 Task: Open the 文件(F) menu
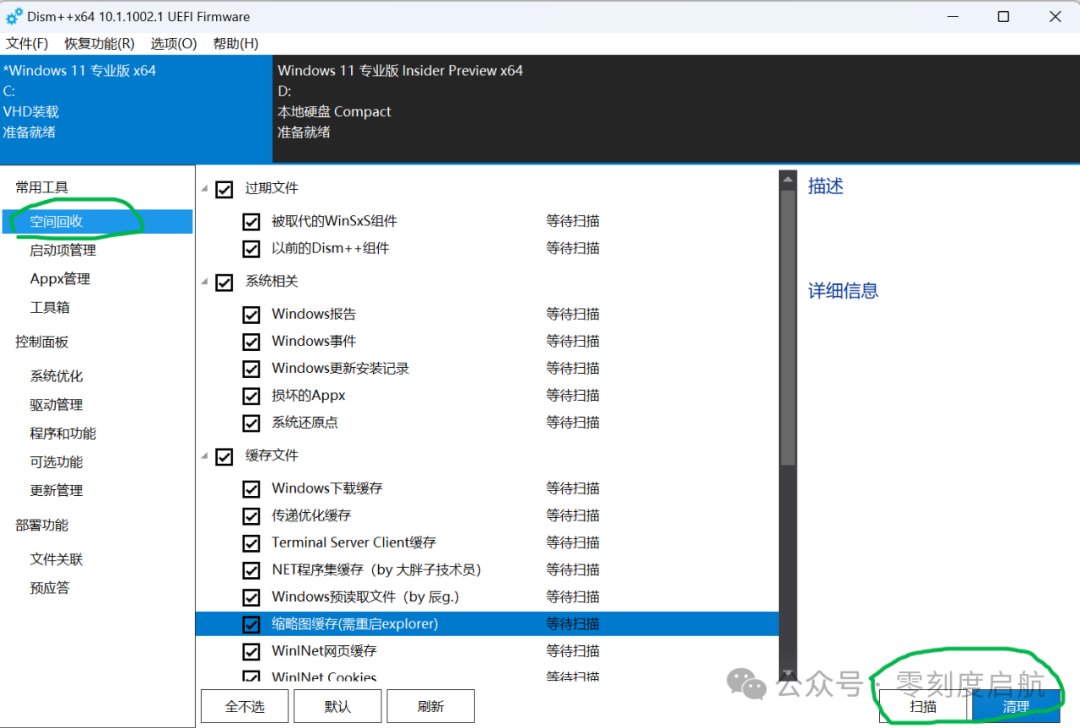tap(27, 43)
